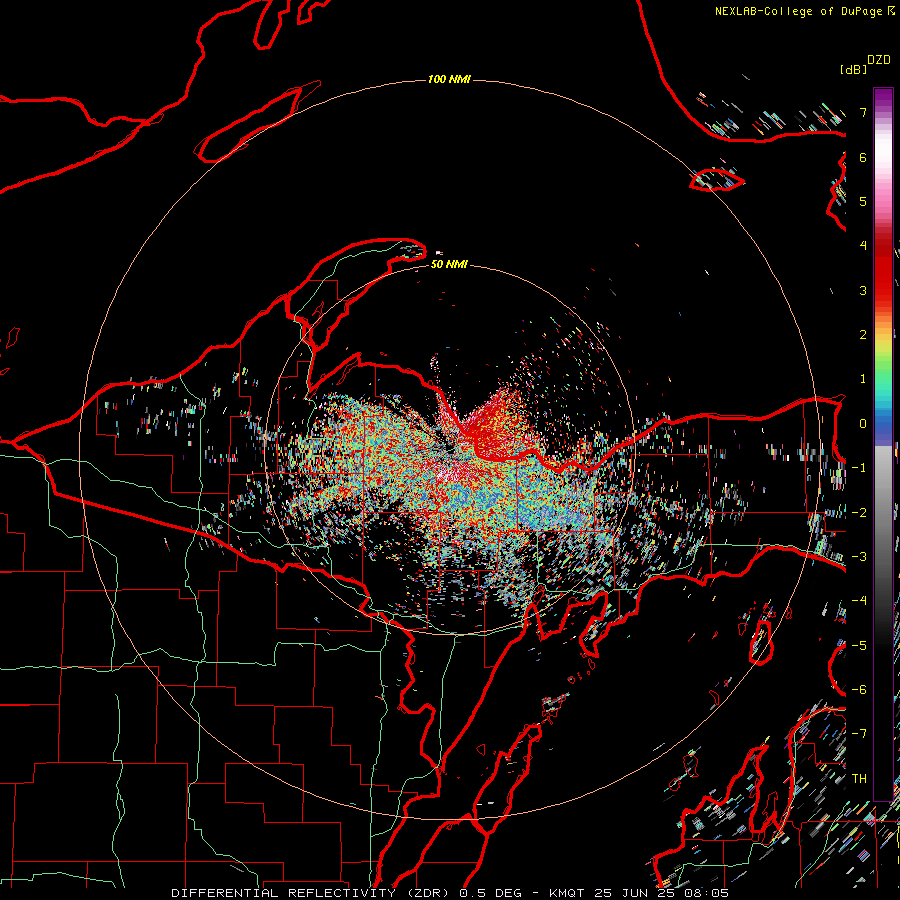Click the NEXLAB-College of DuPage credit text
Image resolution: width=900 pixels, height=900 pixels.
[799, 11]
